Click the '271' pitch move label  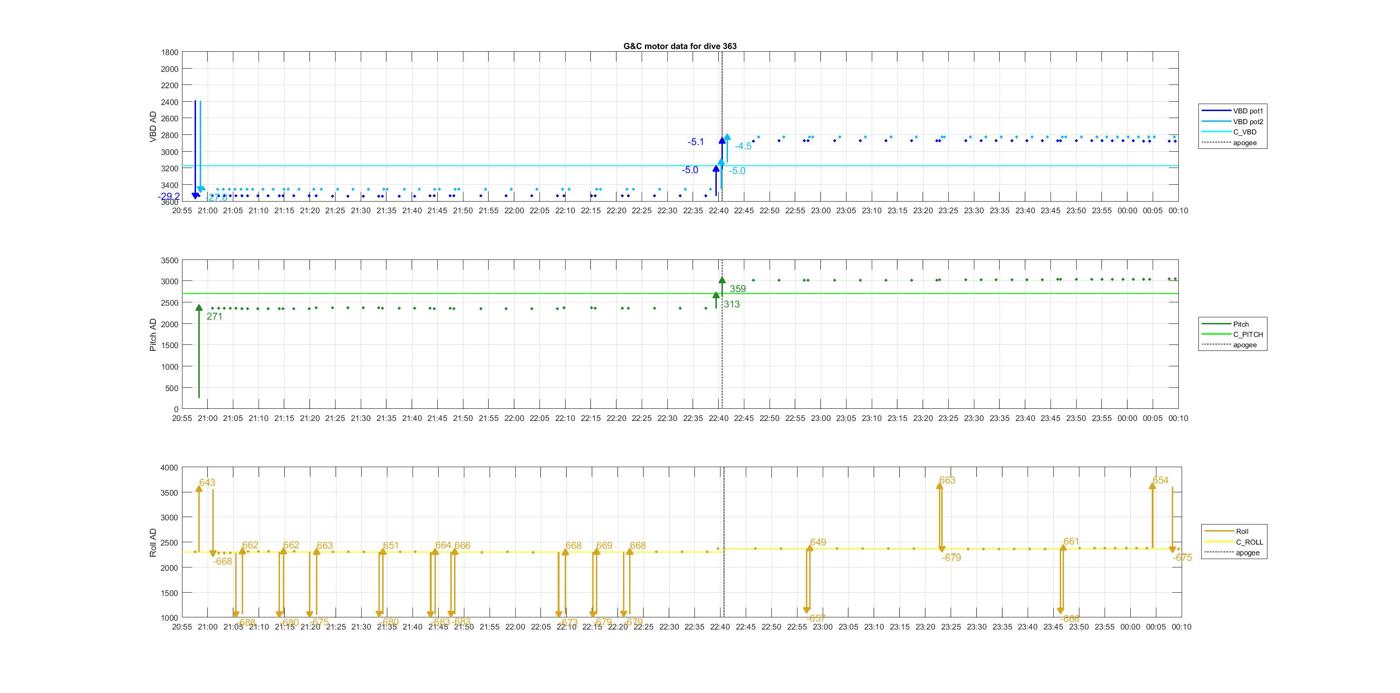coord(214,316)
